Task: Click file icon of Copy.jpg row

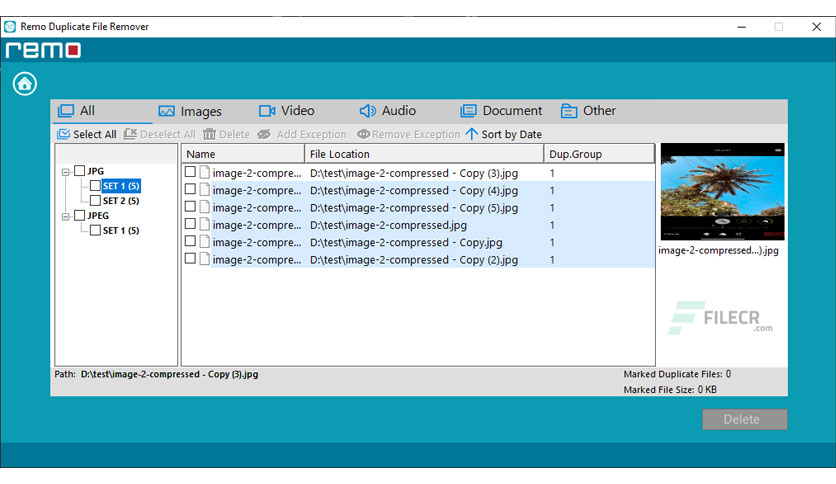Action: pyautogui.click(x=205, y=241)
